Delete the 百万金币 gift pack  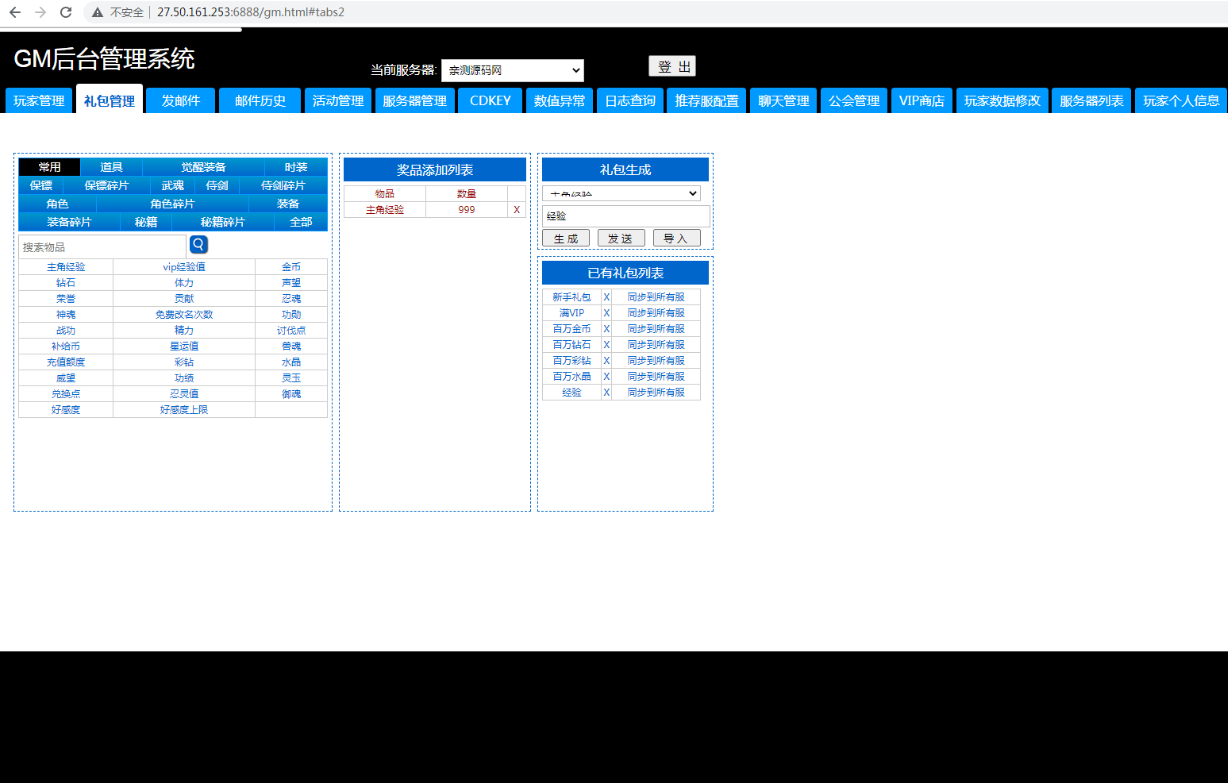click(606, 329)
